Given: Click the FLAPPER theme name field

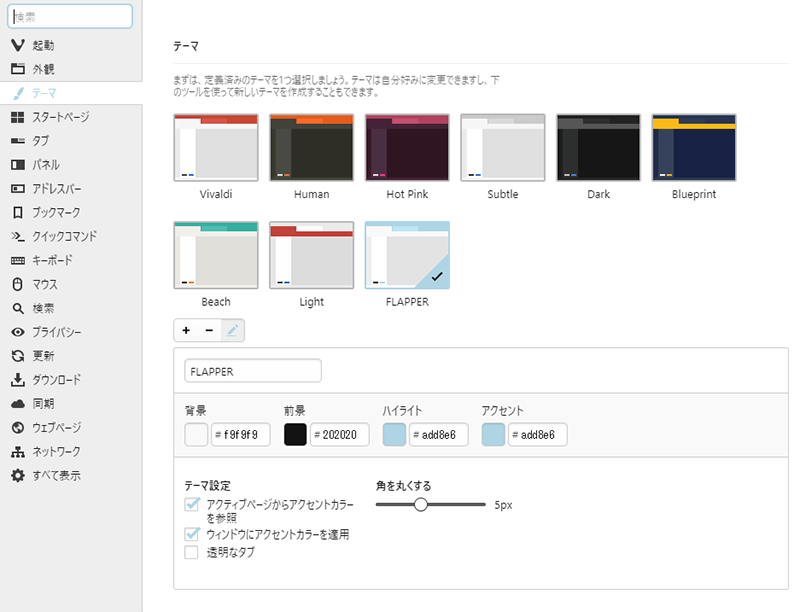Looking at the screenshot, I should tap(253, 371).
